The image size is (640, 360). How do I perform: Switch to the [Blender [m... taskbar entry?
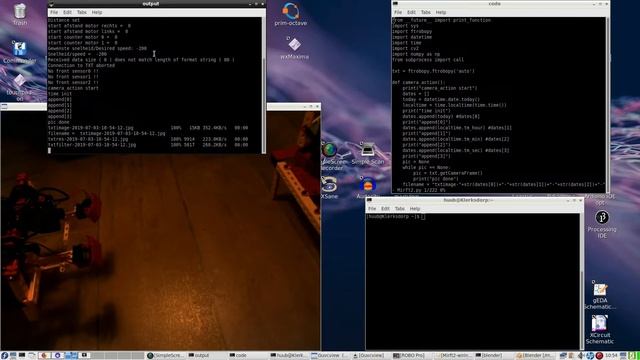pyautogui.click(x=535, y=356)
